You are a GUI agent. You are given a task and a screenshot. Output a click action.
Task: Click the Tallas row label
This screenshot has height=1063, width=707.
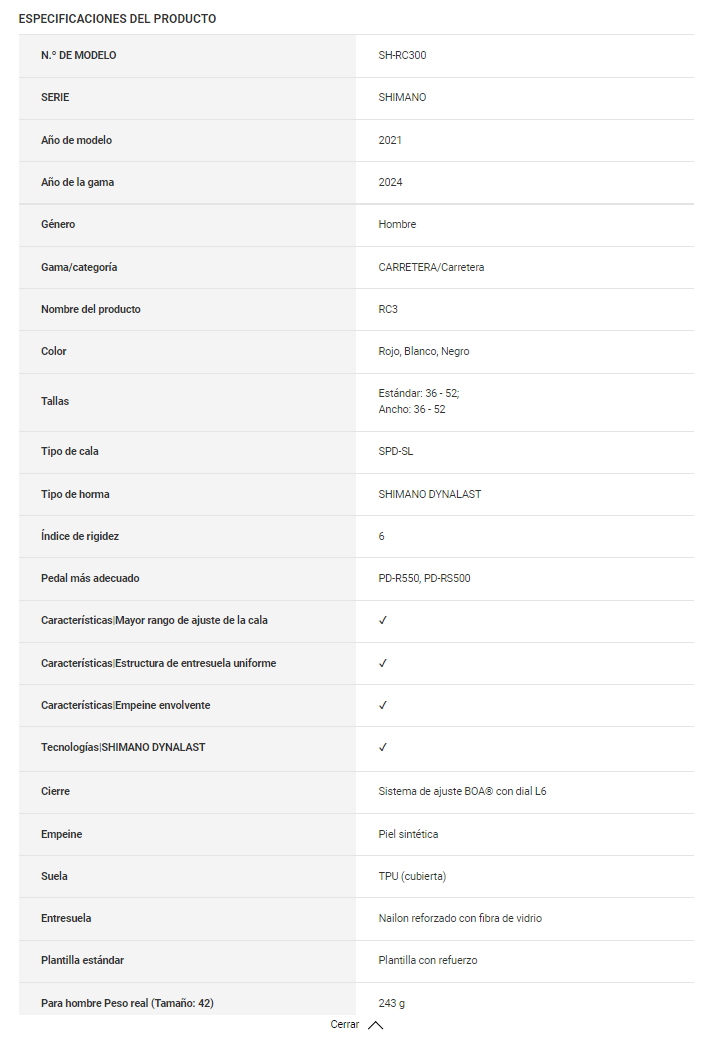click(55, 401)
